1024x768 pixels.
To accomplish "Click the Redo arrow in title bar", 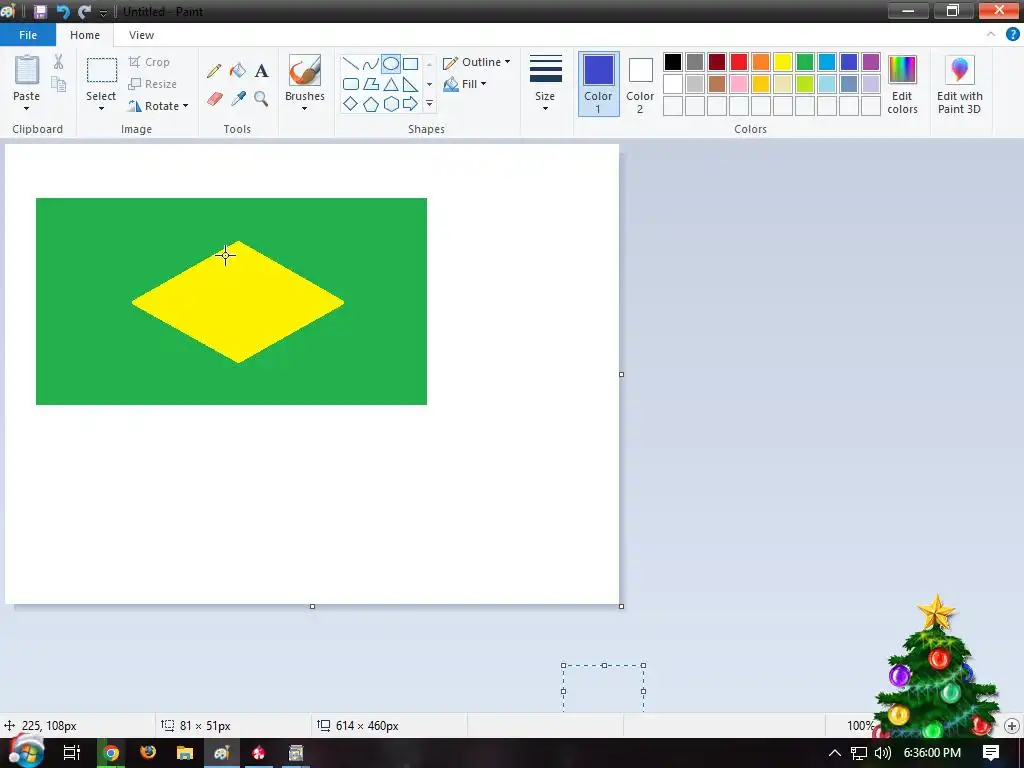I will (84, 12).
